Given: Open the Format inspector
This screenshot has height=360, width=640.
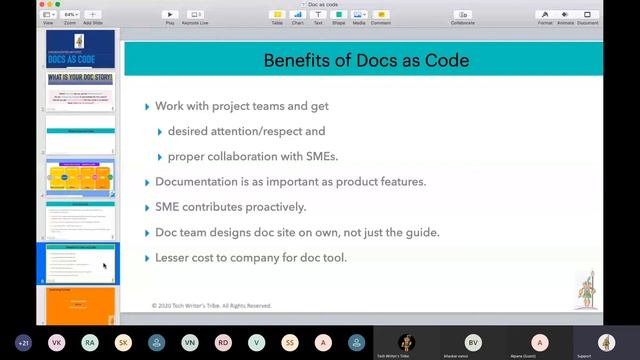Looking at the screenshot, I should point(545,15).
